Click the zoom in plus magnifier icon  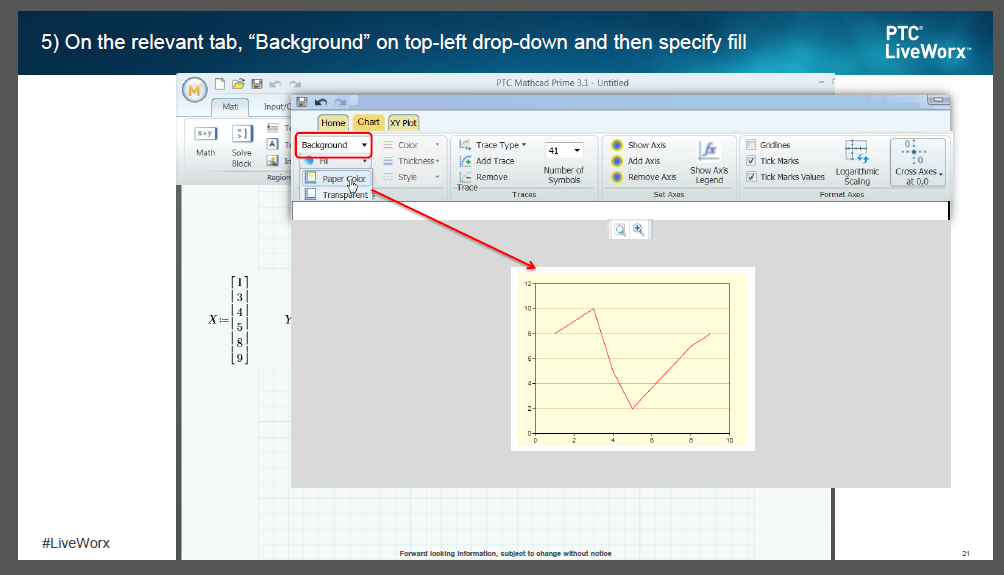click(638, 230)
